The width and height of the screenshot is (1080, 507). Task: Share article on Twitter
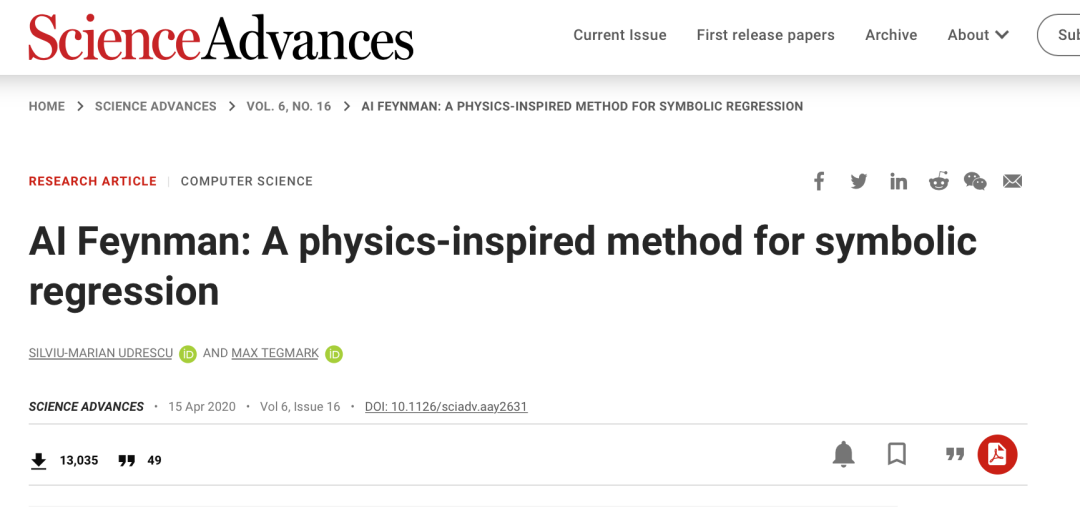(x=858, y=181)
